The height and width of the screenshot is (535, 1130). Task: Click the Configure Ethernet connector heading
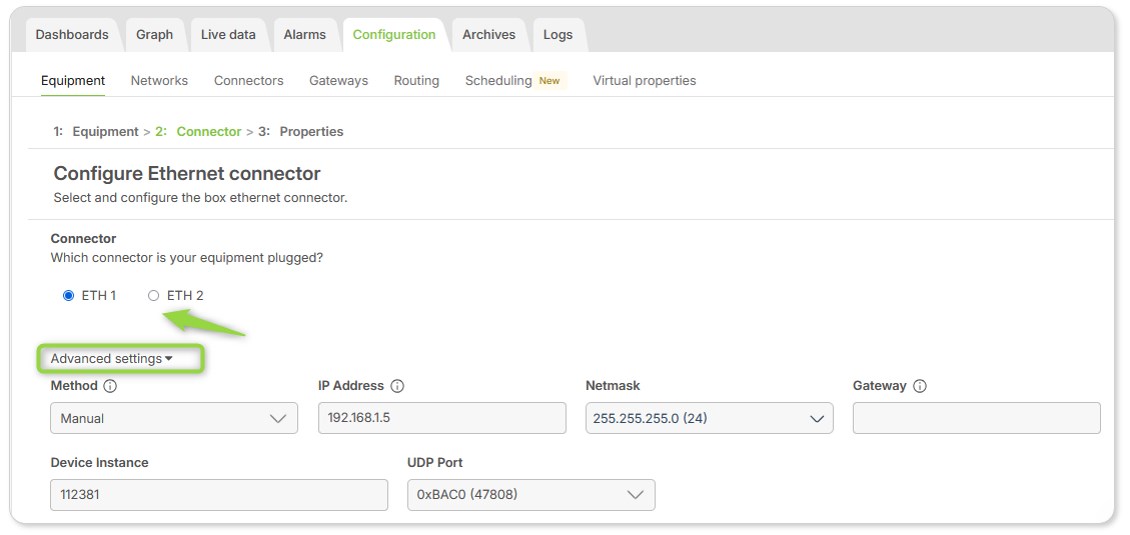(187, 174)
